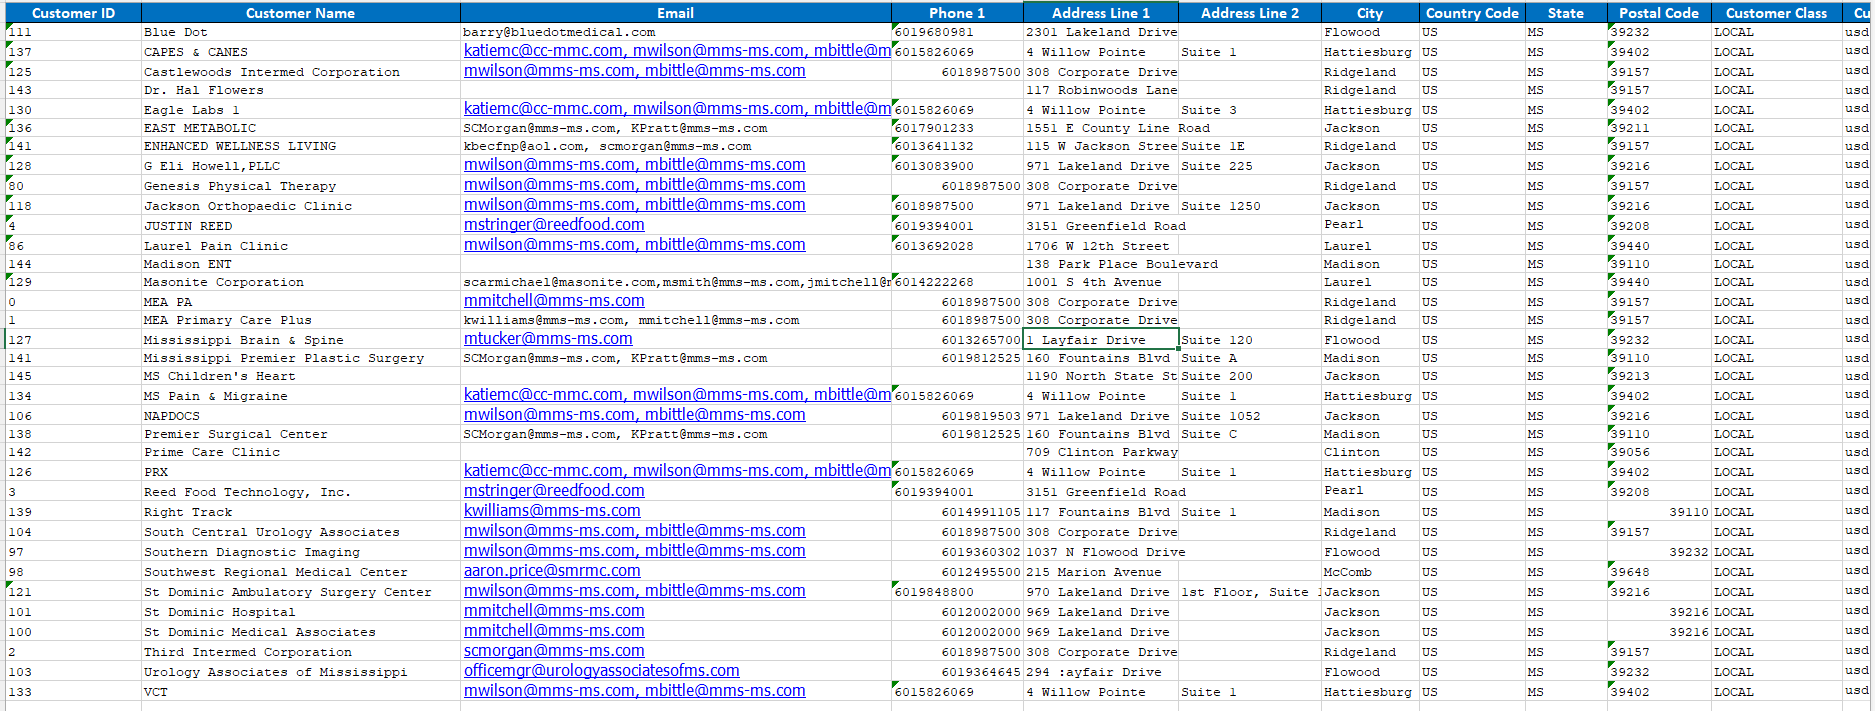Open the email link in St Dominic Hospital row
The width and height of the screenshot is (1875, 711).
point(554,611)
